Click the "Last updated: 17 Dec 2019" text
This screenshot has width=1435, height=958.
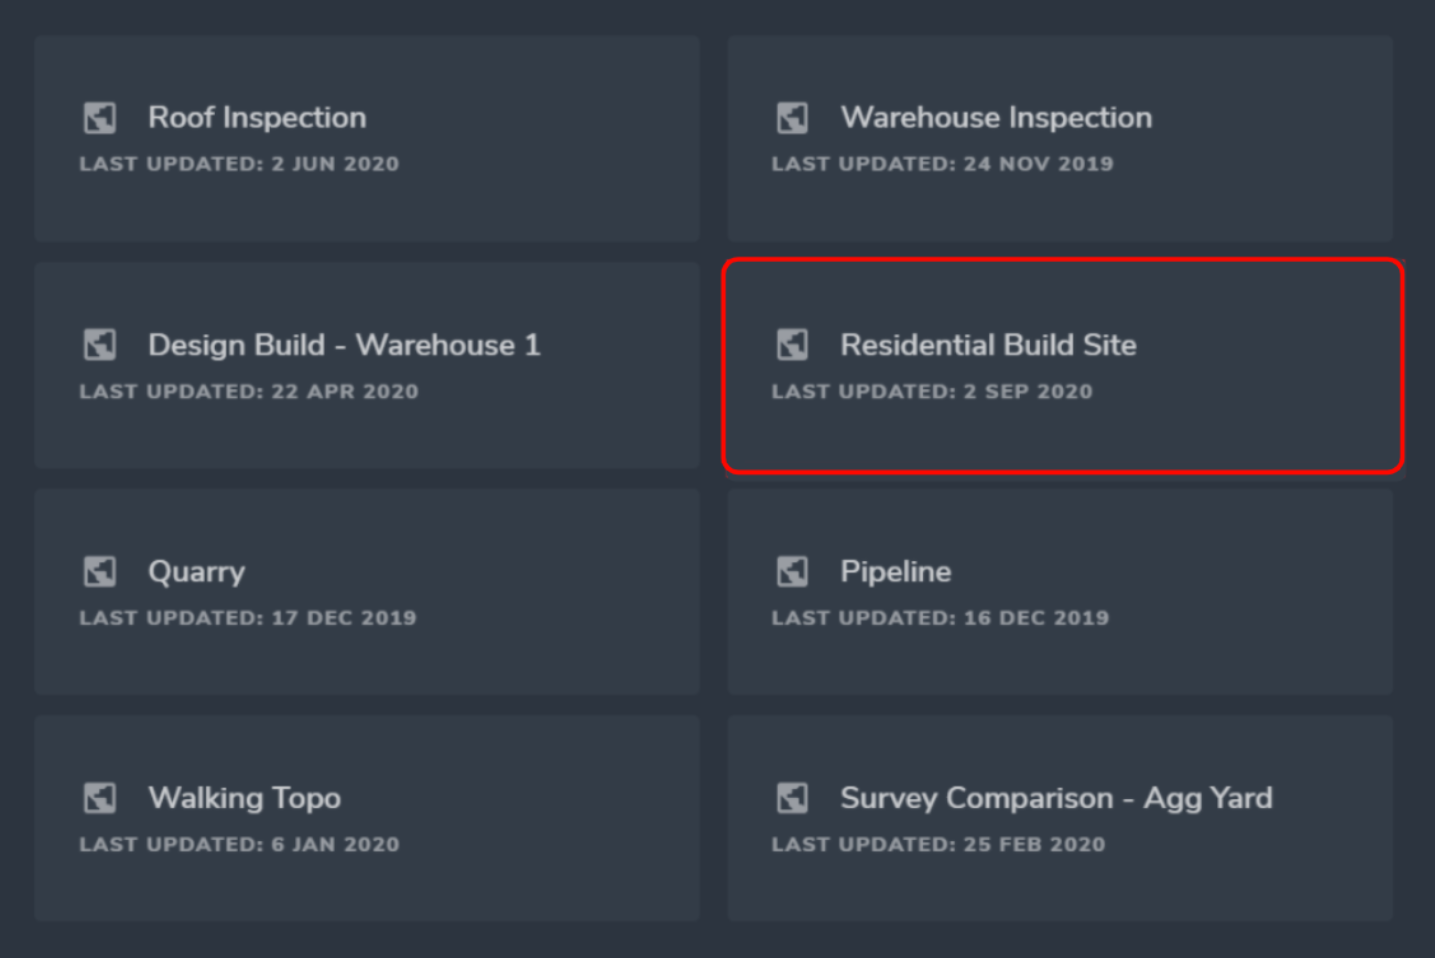248,618
